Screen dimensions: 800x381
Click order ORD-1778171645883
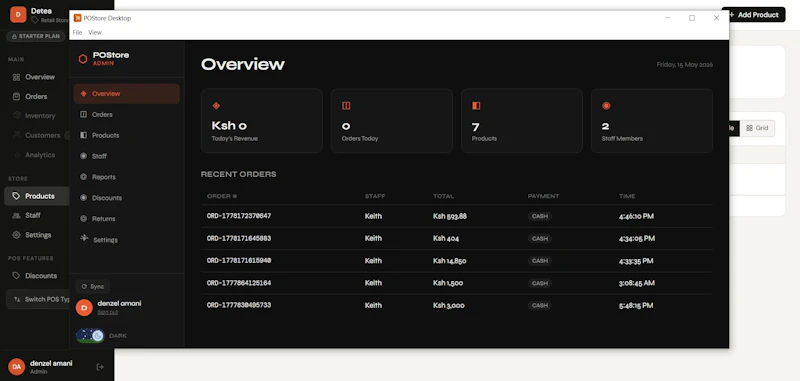click(239, 238)
